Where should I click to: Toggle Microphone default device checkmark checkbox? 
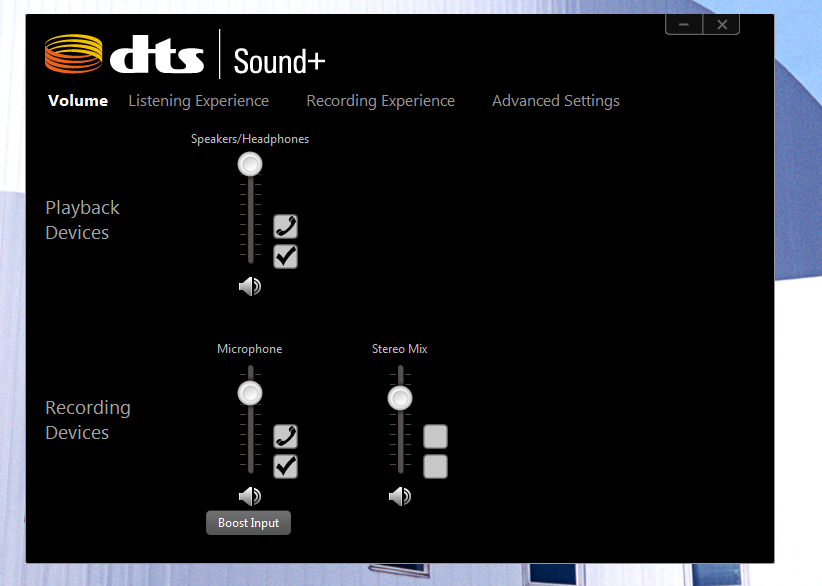tap(285, 466)
